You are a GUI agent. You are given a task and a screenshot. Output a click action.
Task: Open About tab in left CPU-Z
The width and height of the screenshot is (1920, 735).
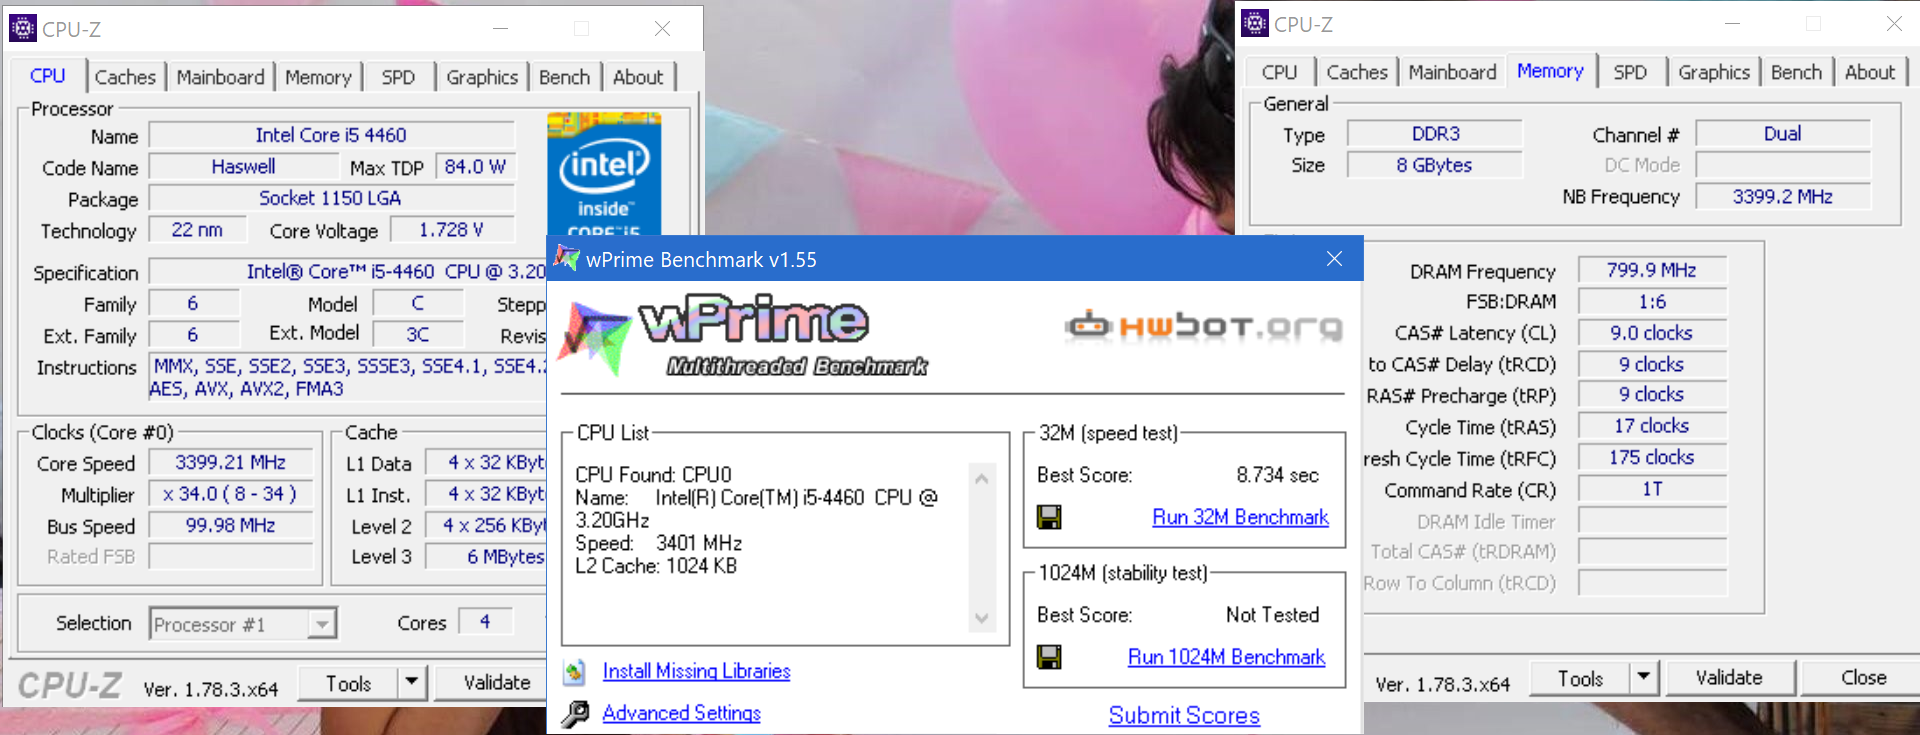[638, 77]
